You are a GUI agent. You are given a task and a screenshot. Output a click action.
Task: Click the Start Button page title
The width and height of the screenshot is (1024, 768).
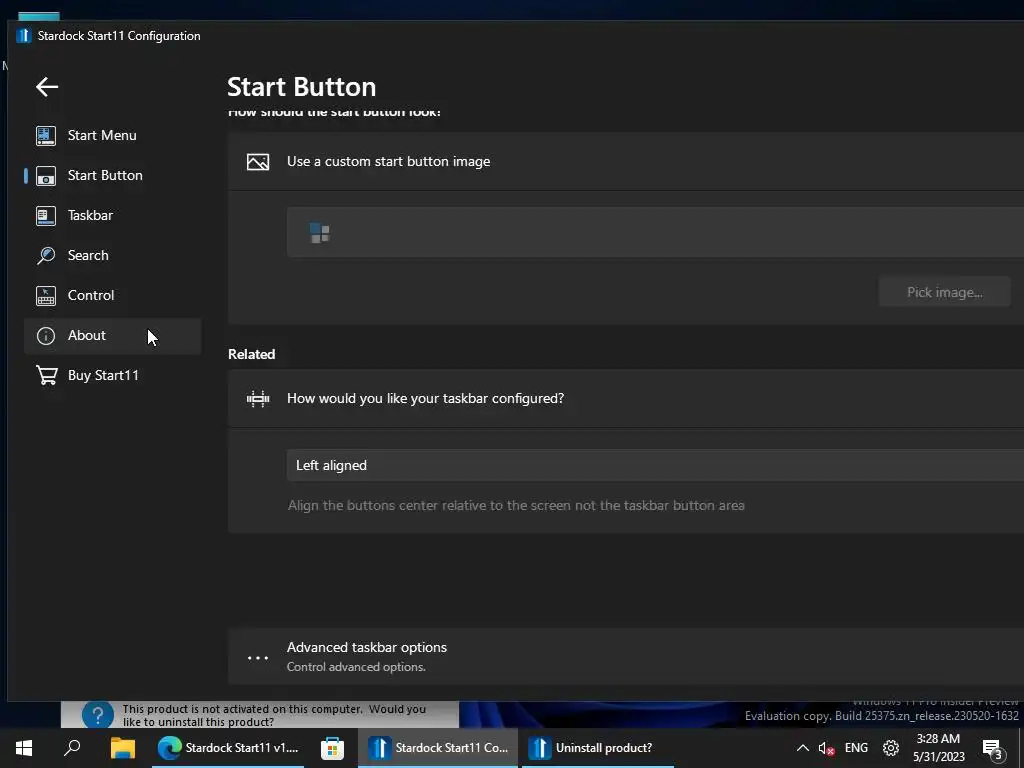[302, 87]
